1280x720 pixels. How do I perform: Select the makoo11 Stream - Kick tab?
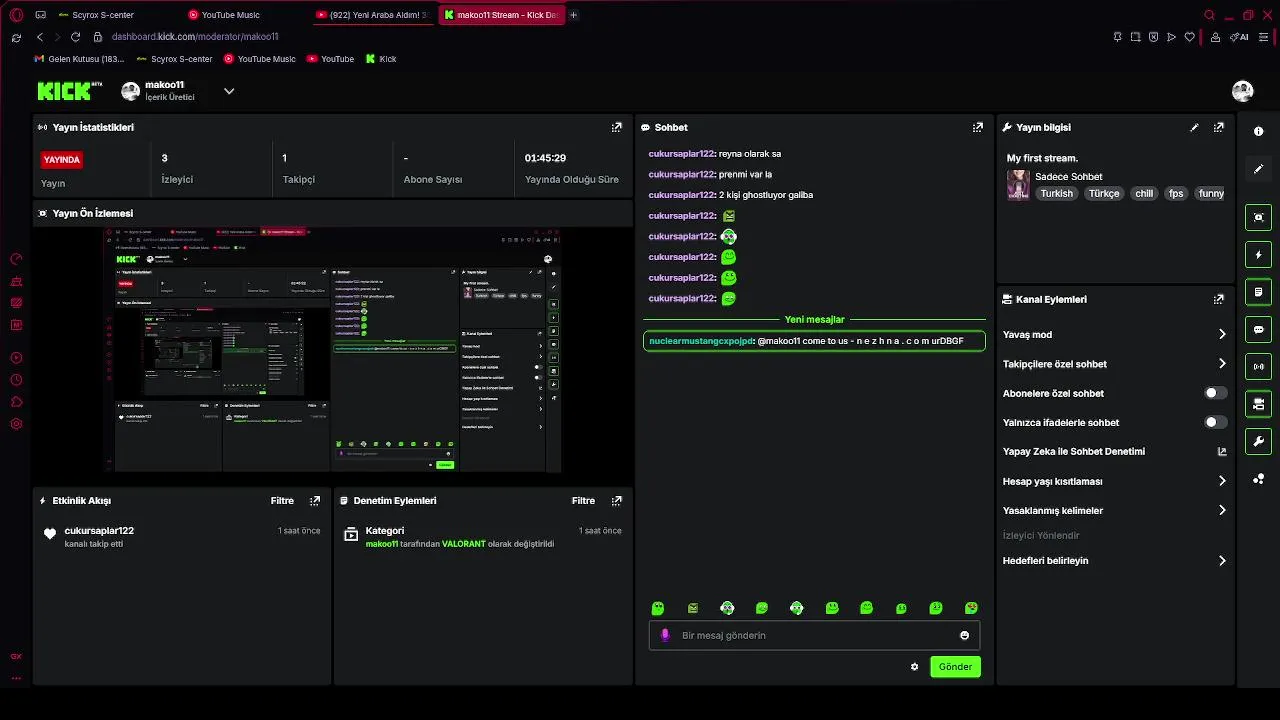tap(501, 15)
